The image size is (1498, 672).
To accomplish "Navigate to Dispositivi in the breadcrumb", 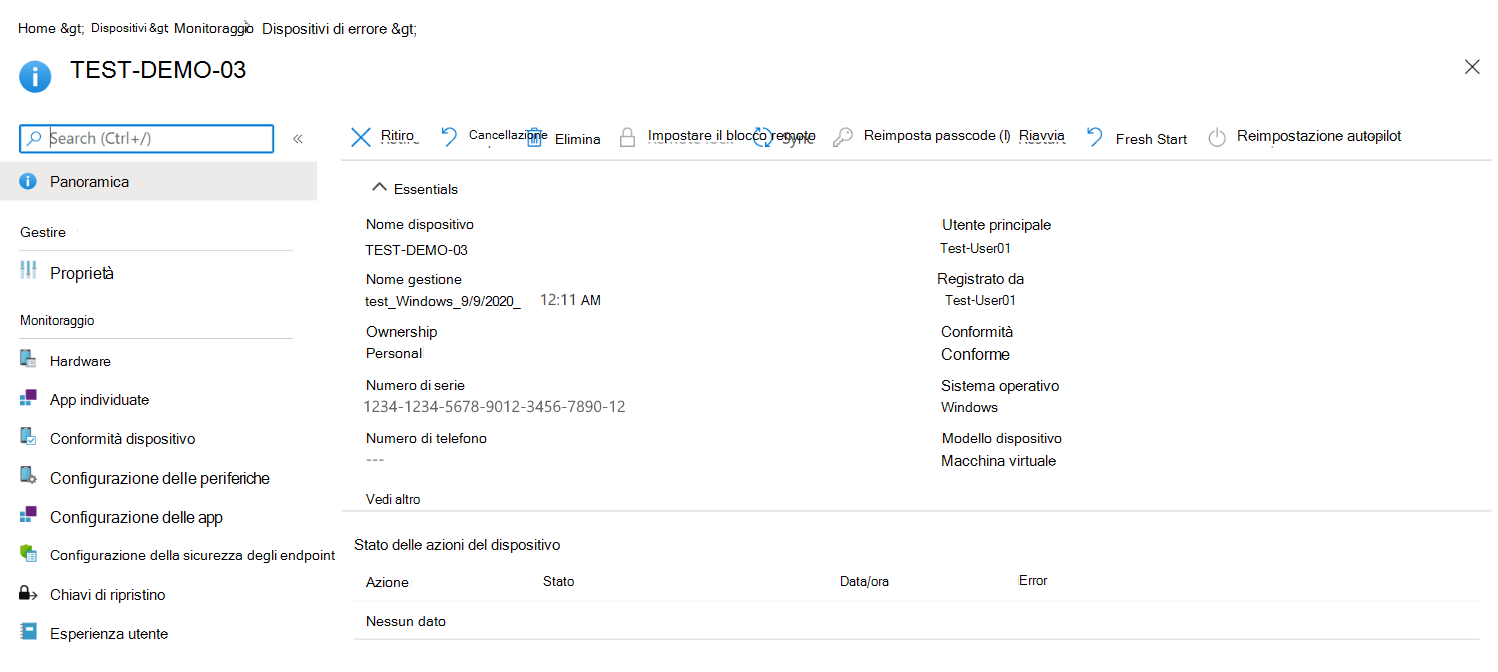I will (118, 27).
